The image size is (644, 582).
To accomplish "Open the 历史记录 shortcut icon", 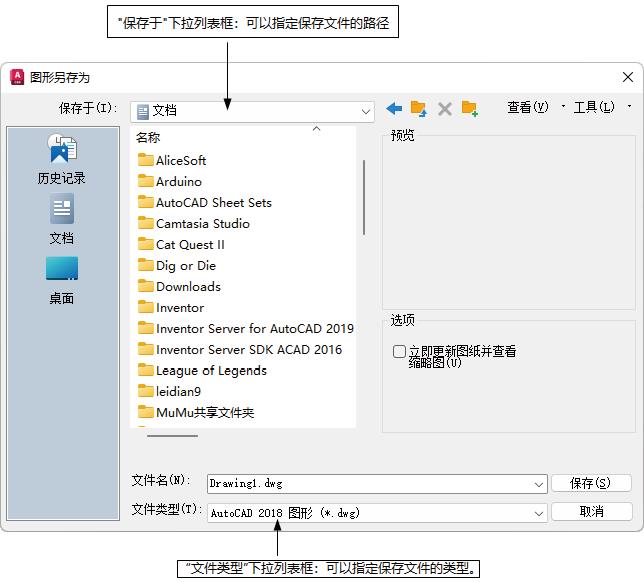I will click(x=62, y=148).
